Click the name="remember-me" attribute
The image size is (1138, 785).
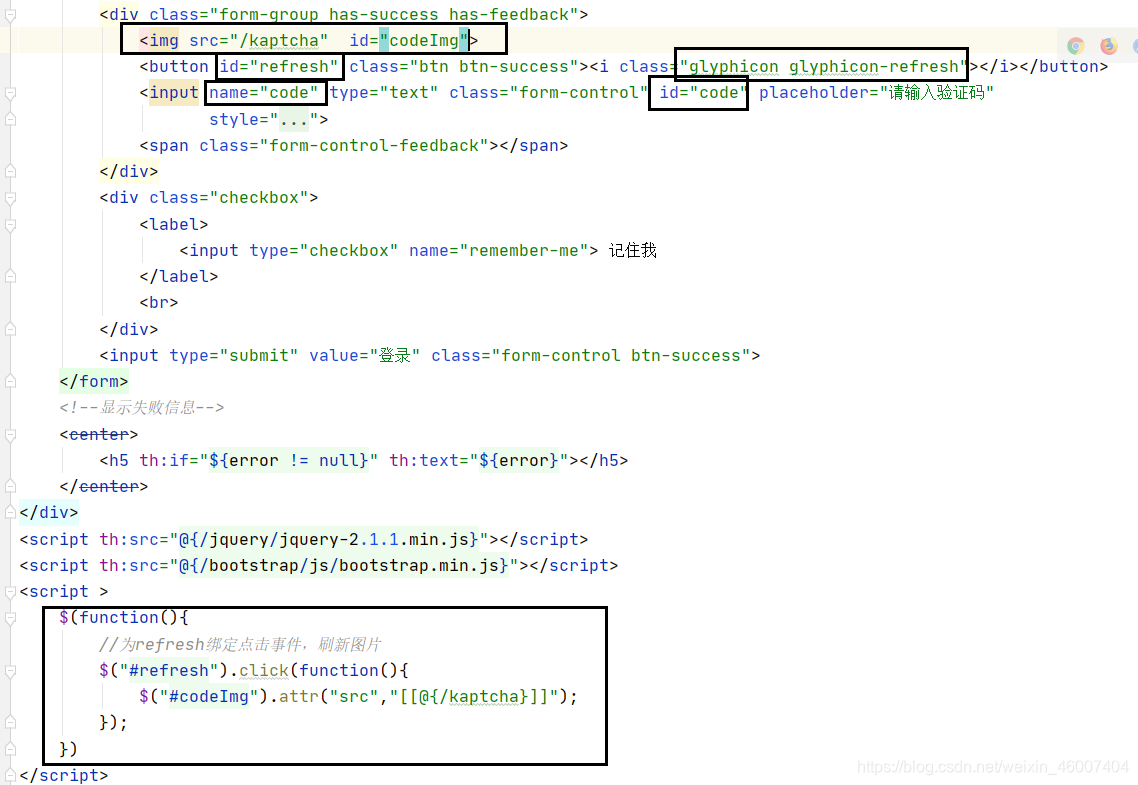499,250
